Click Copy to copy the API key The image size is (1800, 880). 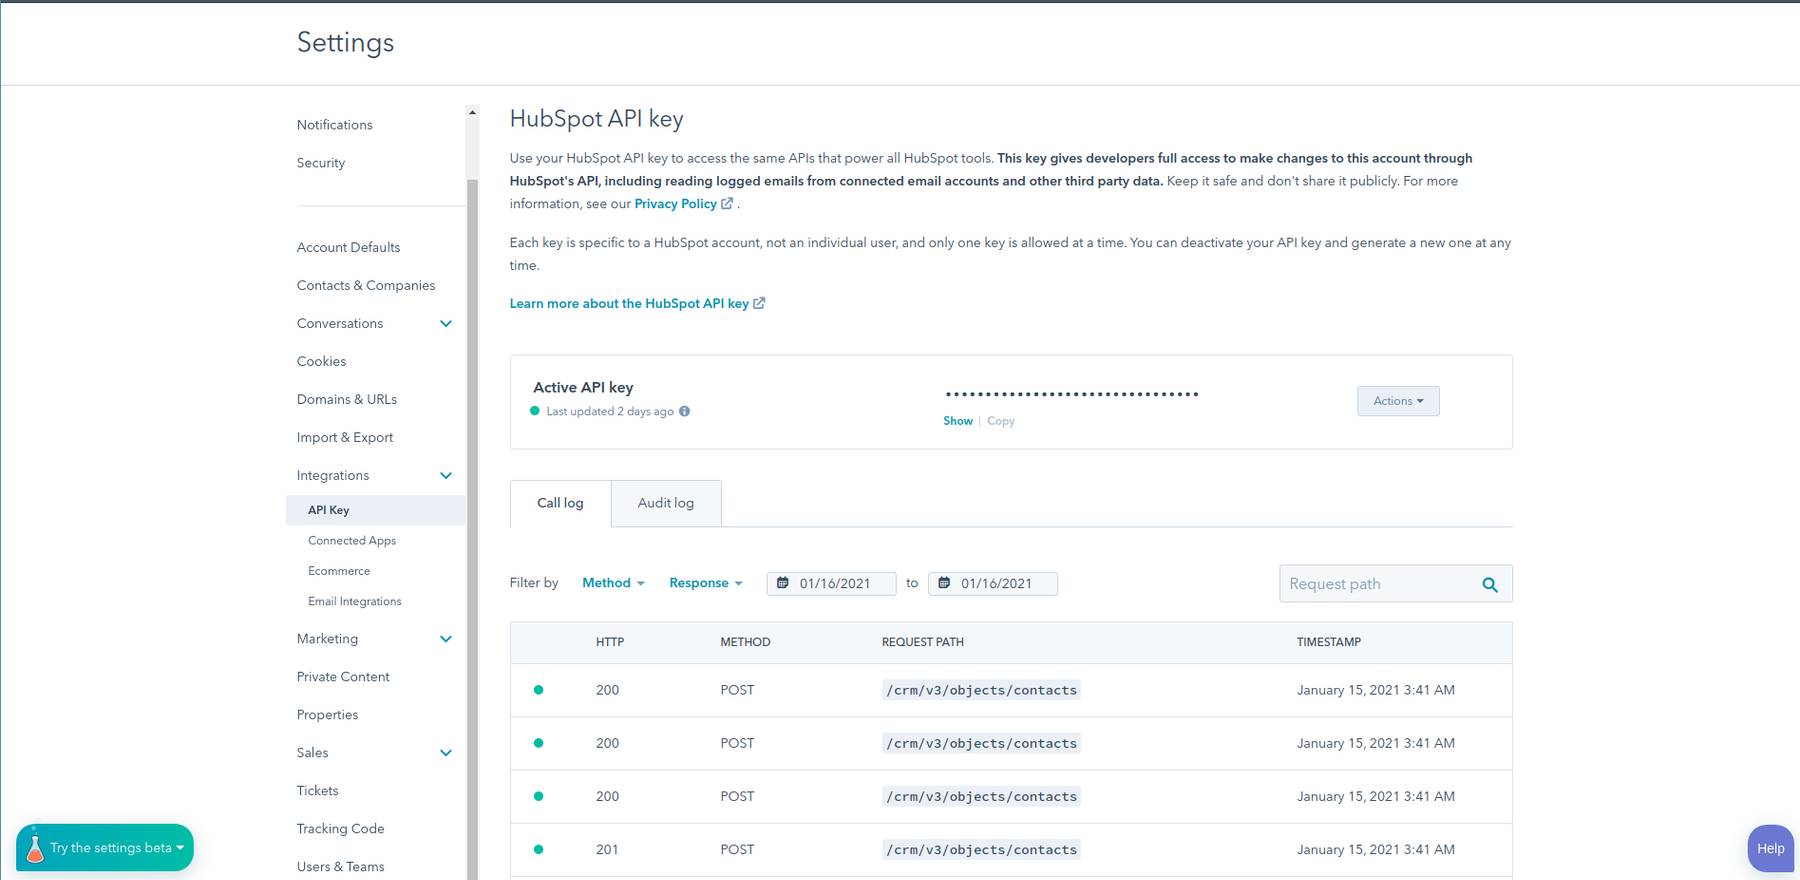(x=1001, y=421)
